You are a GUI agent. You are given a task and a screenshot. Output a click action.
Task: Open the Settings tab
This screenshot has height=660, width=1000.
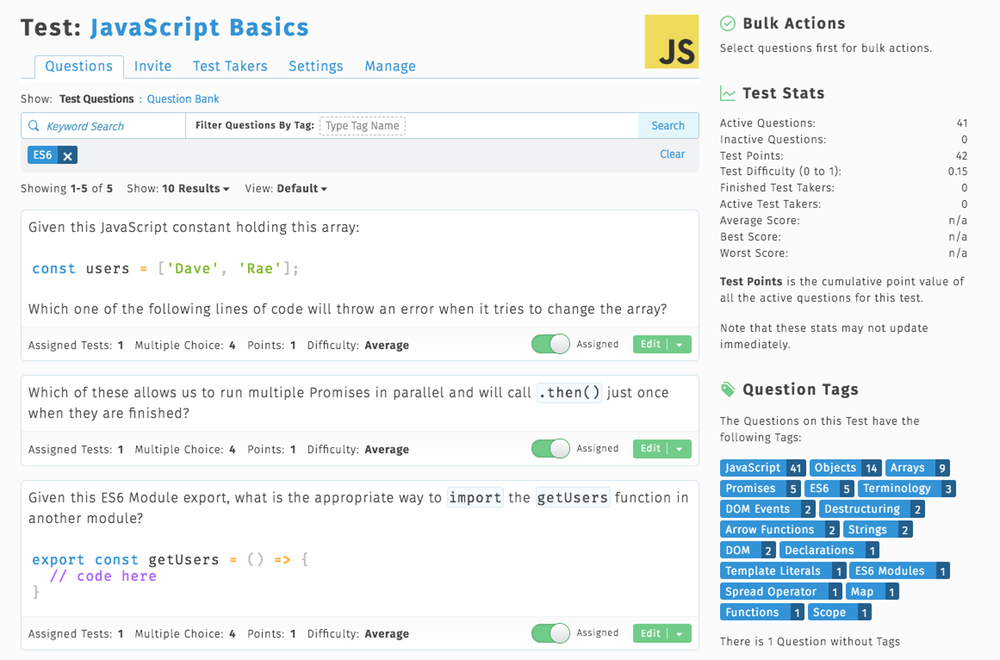(316, 66)
